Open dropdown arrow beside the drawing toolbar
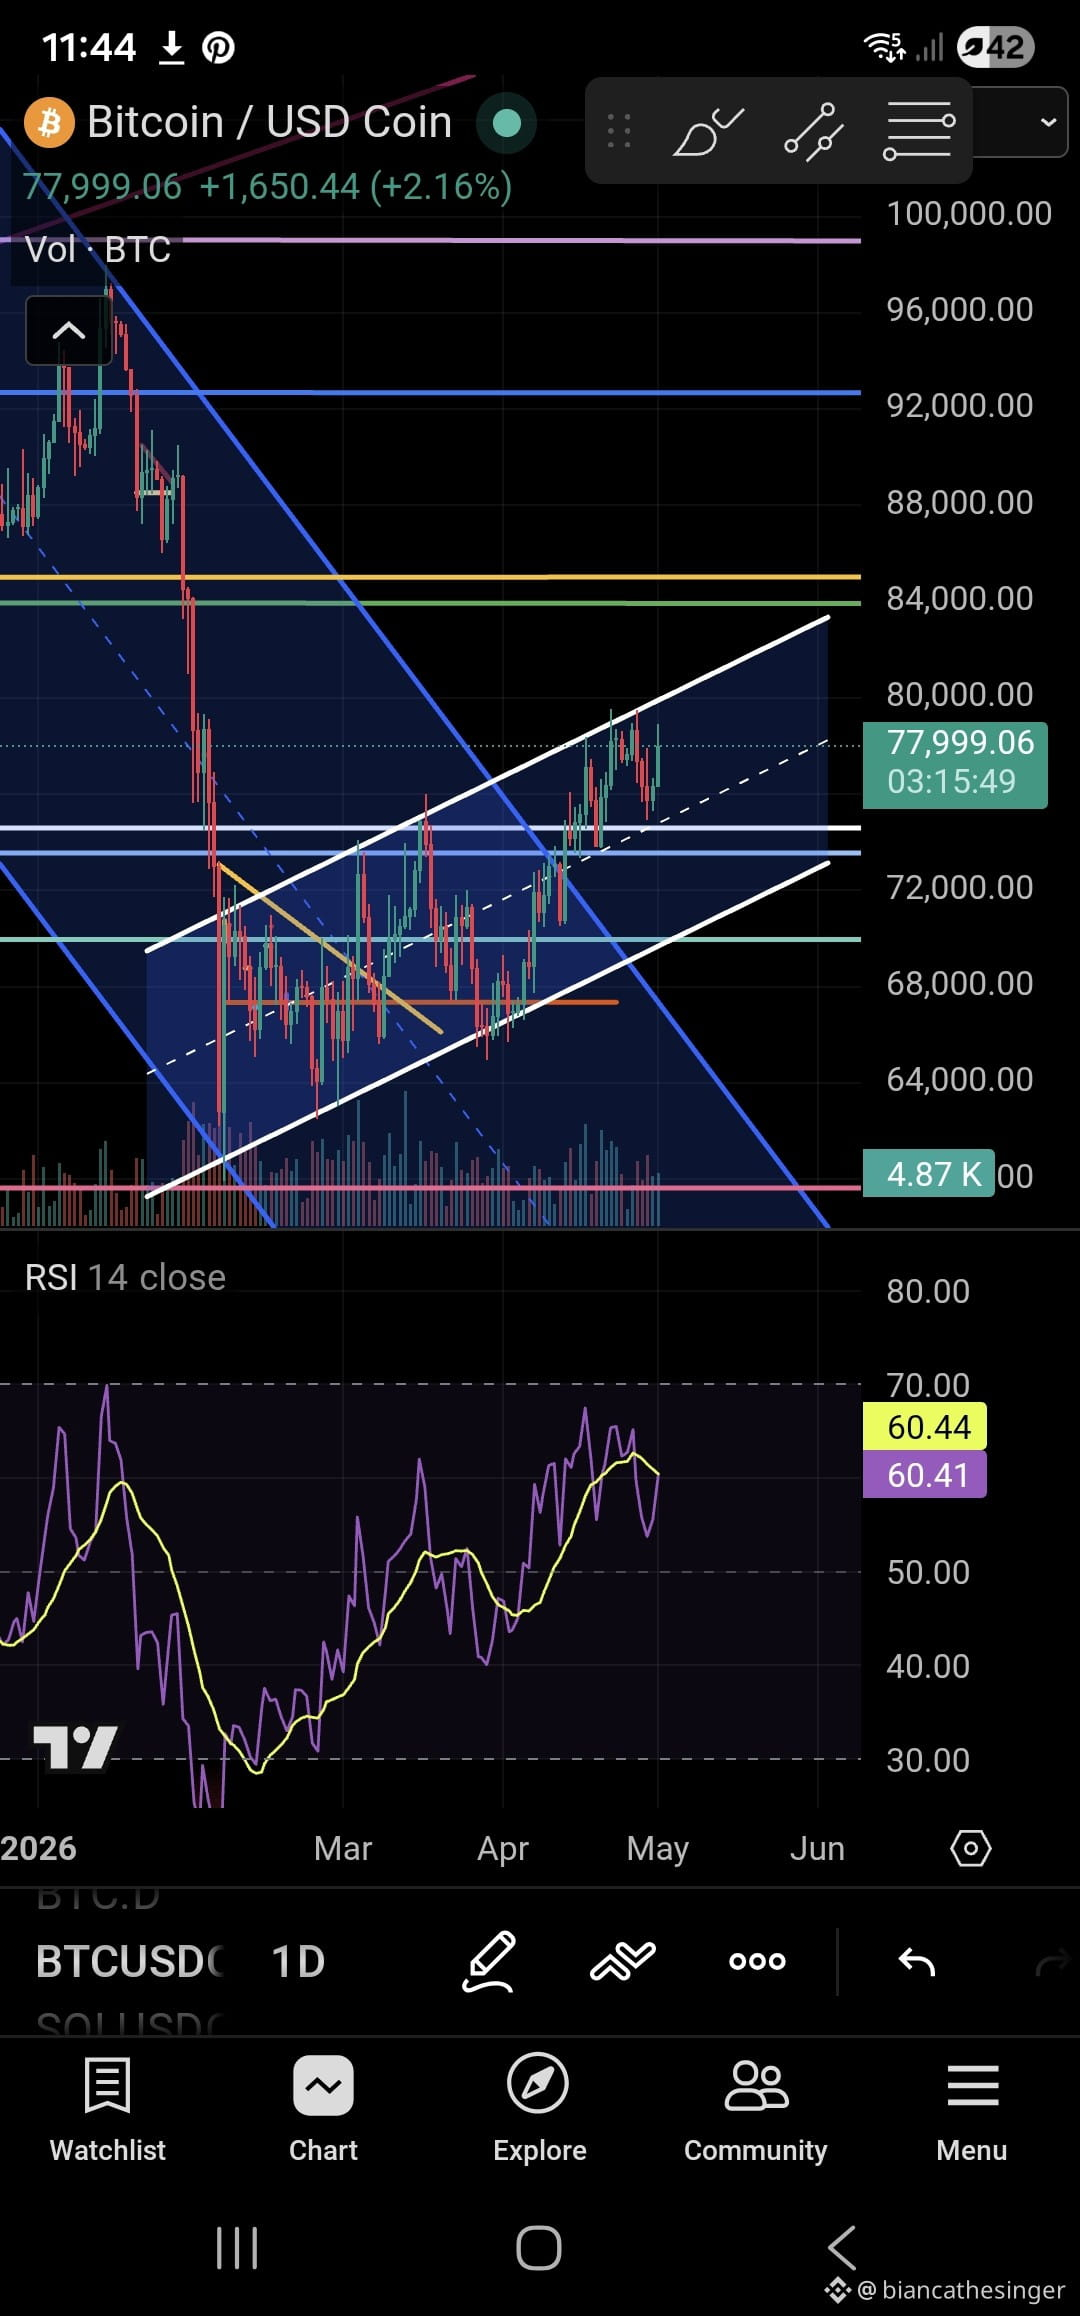 (1048, 122)
